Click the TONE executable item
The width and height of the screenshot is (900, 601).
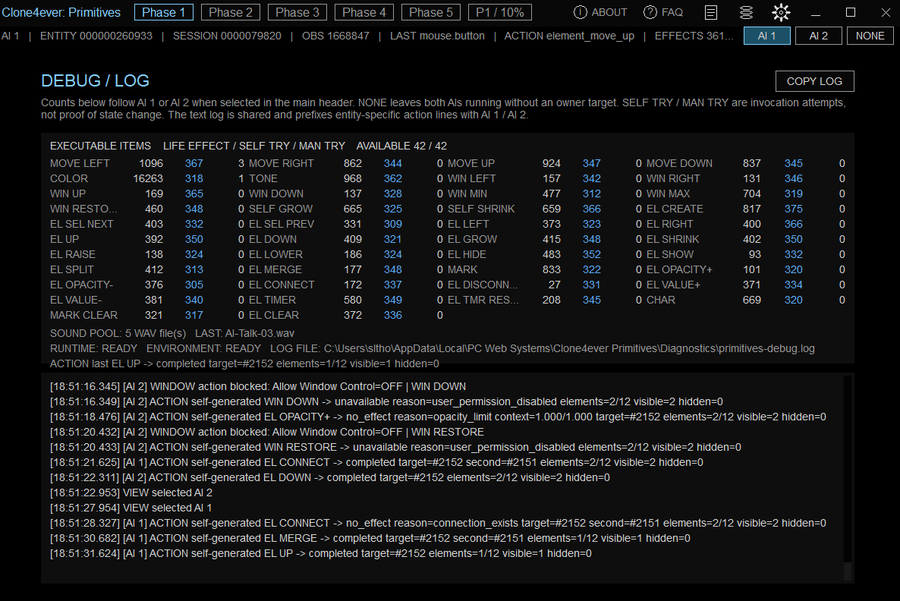coord(263,179)
